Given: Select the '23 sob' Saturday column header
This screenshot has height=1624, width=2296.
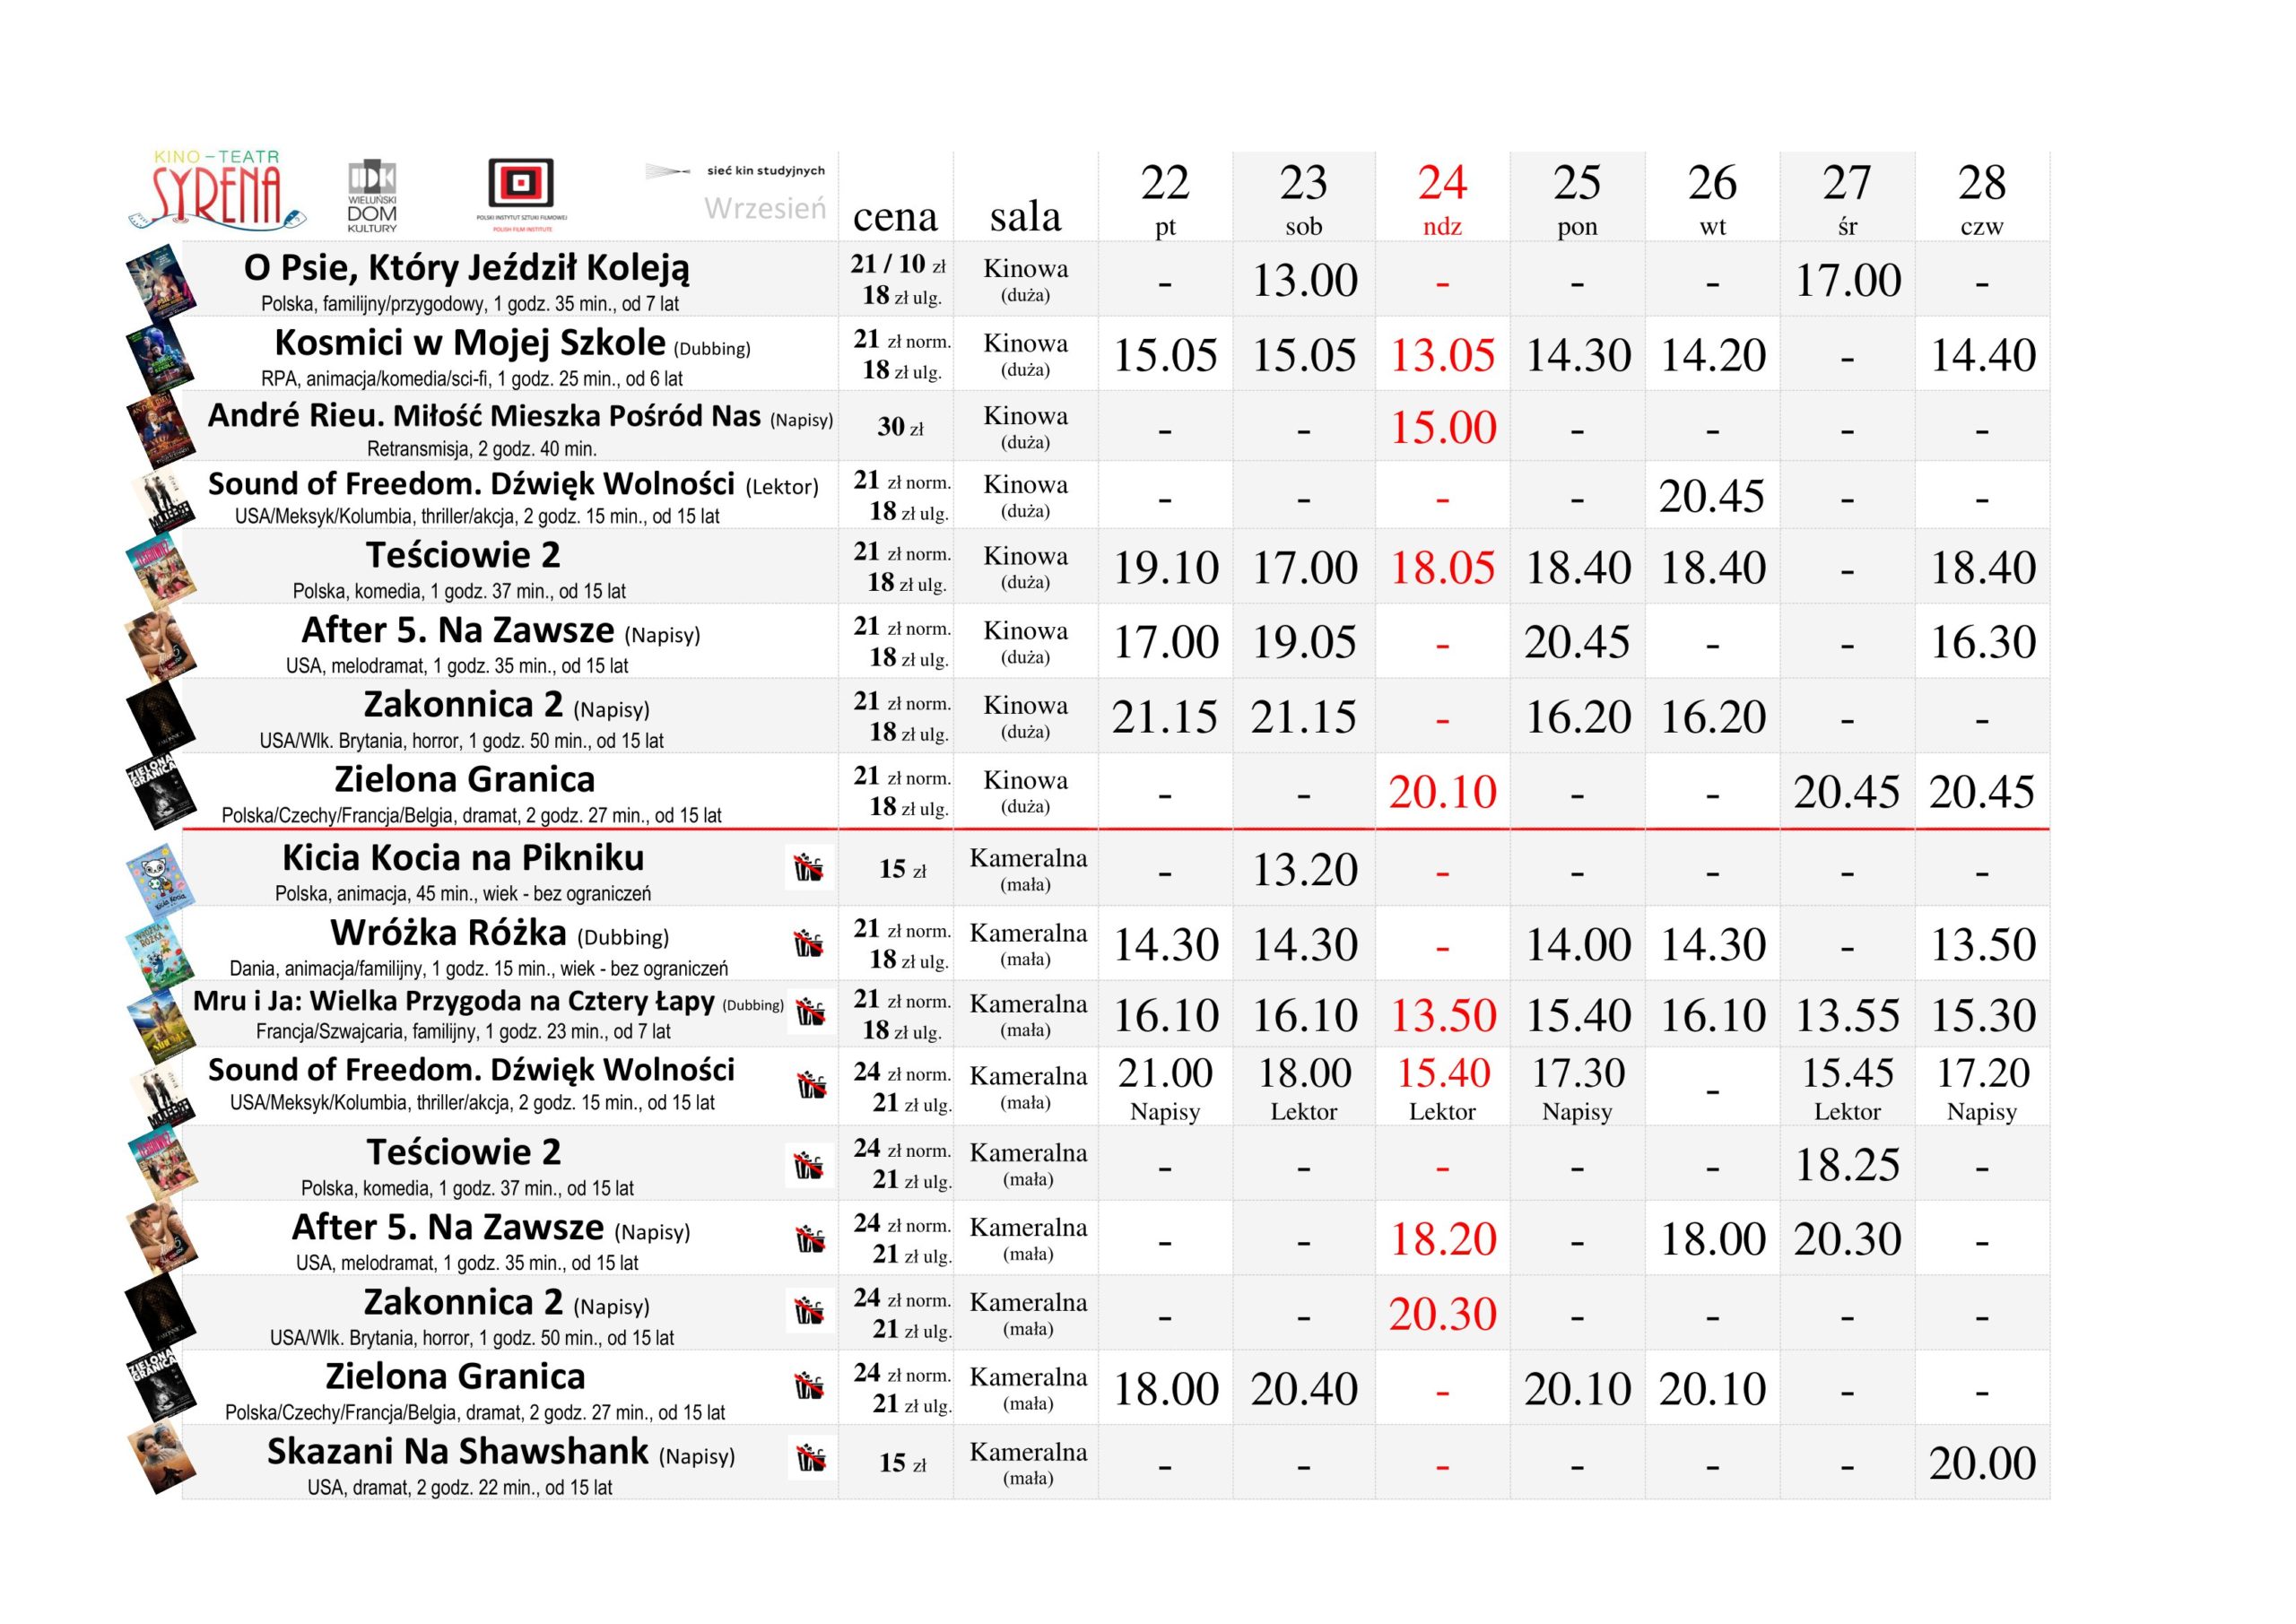Looking at the screenshot, I should 1303,198.
